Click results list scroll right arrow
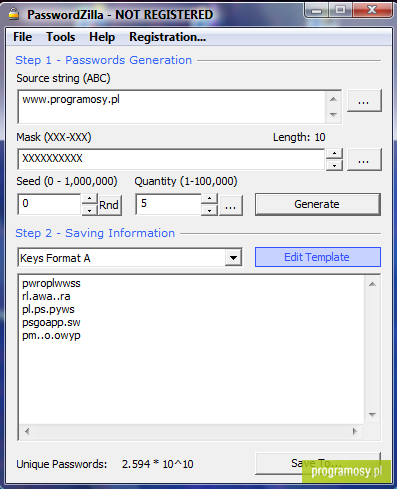This screenshot has width=397, height=489. point(355,431)
